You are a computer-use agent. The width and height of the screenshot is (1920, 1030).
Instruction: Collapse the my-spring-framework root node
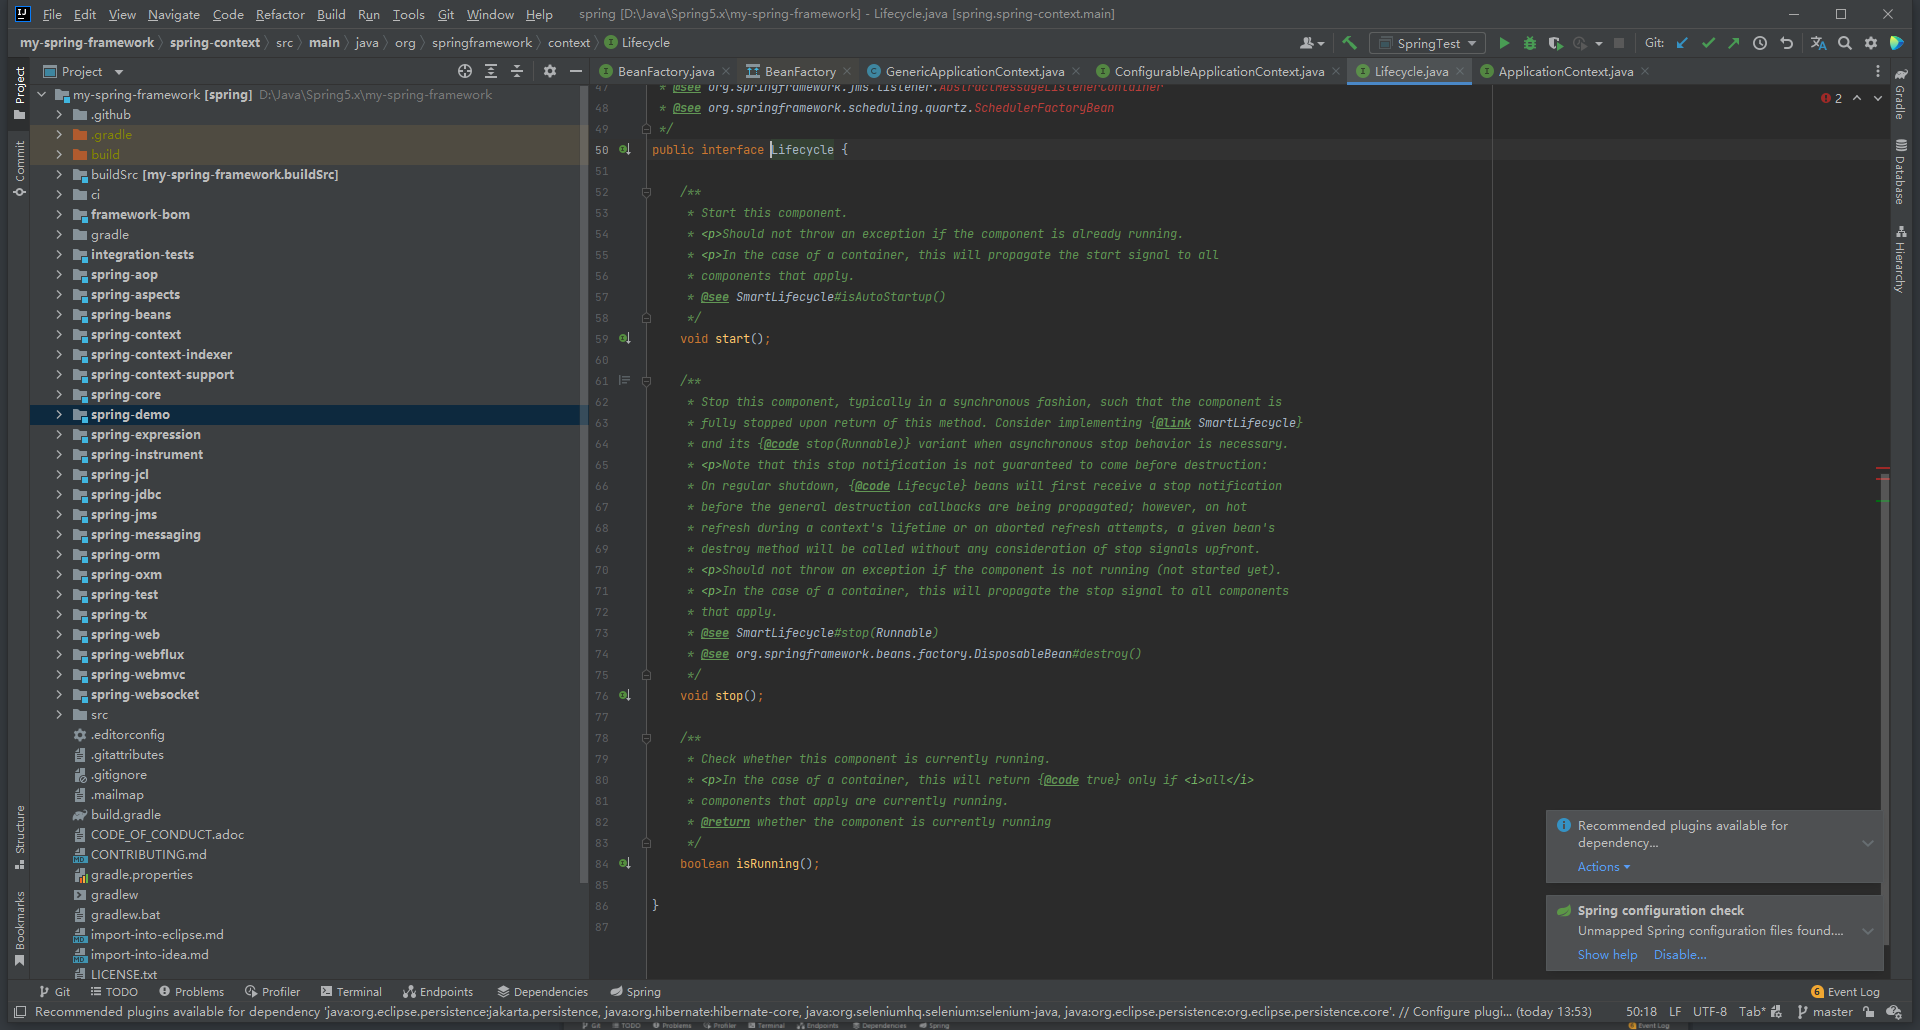click(42, 94)
